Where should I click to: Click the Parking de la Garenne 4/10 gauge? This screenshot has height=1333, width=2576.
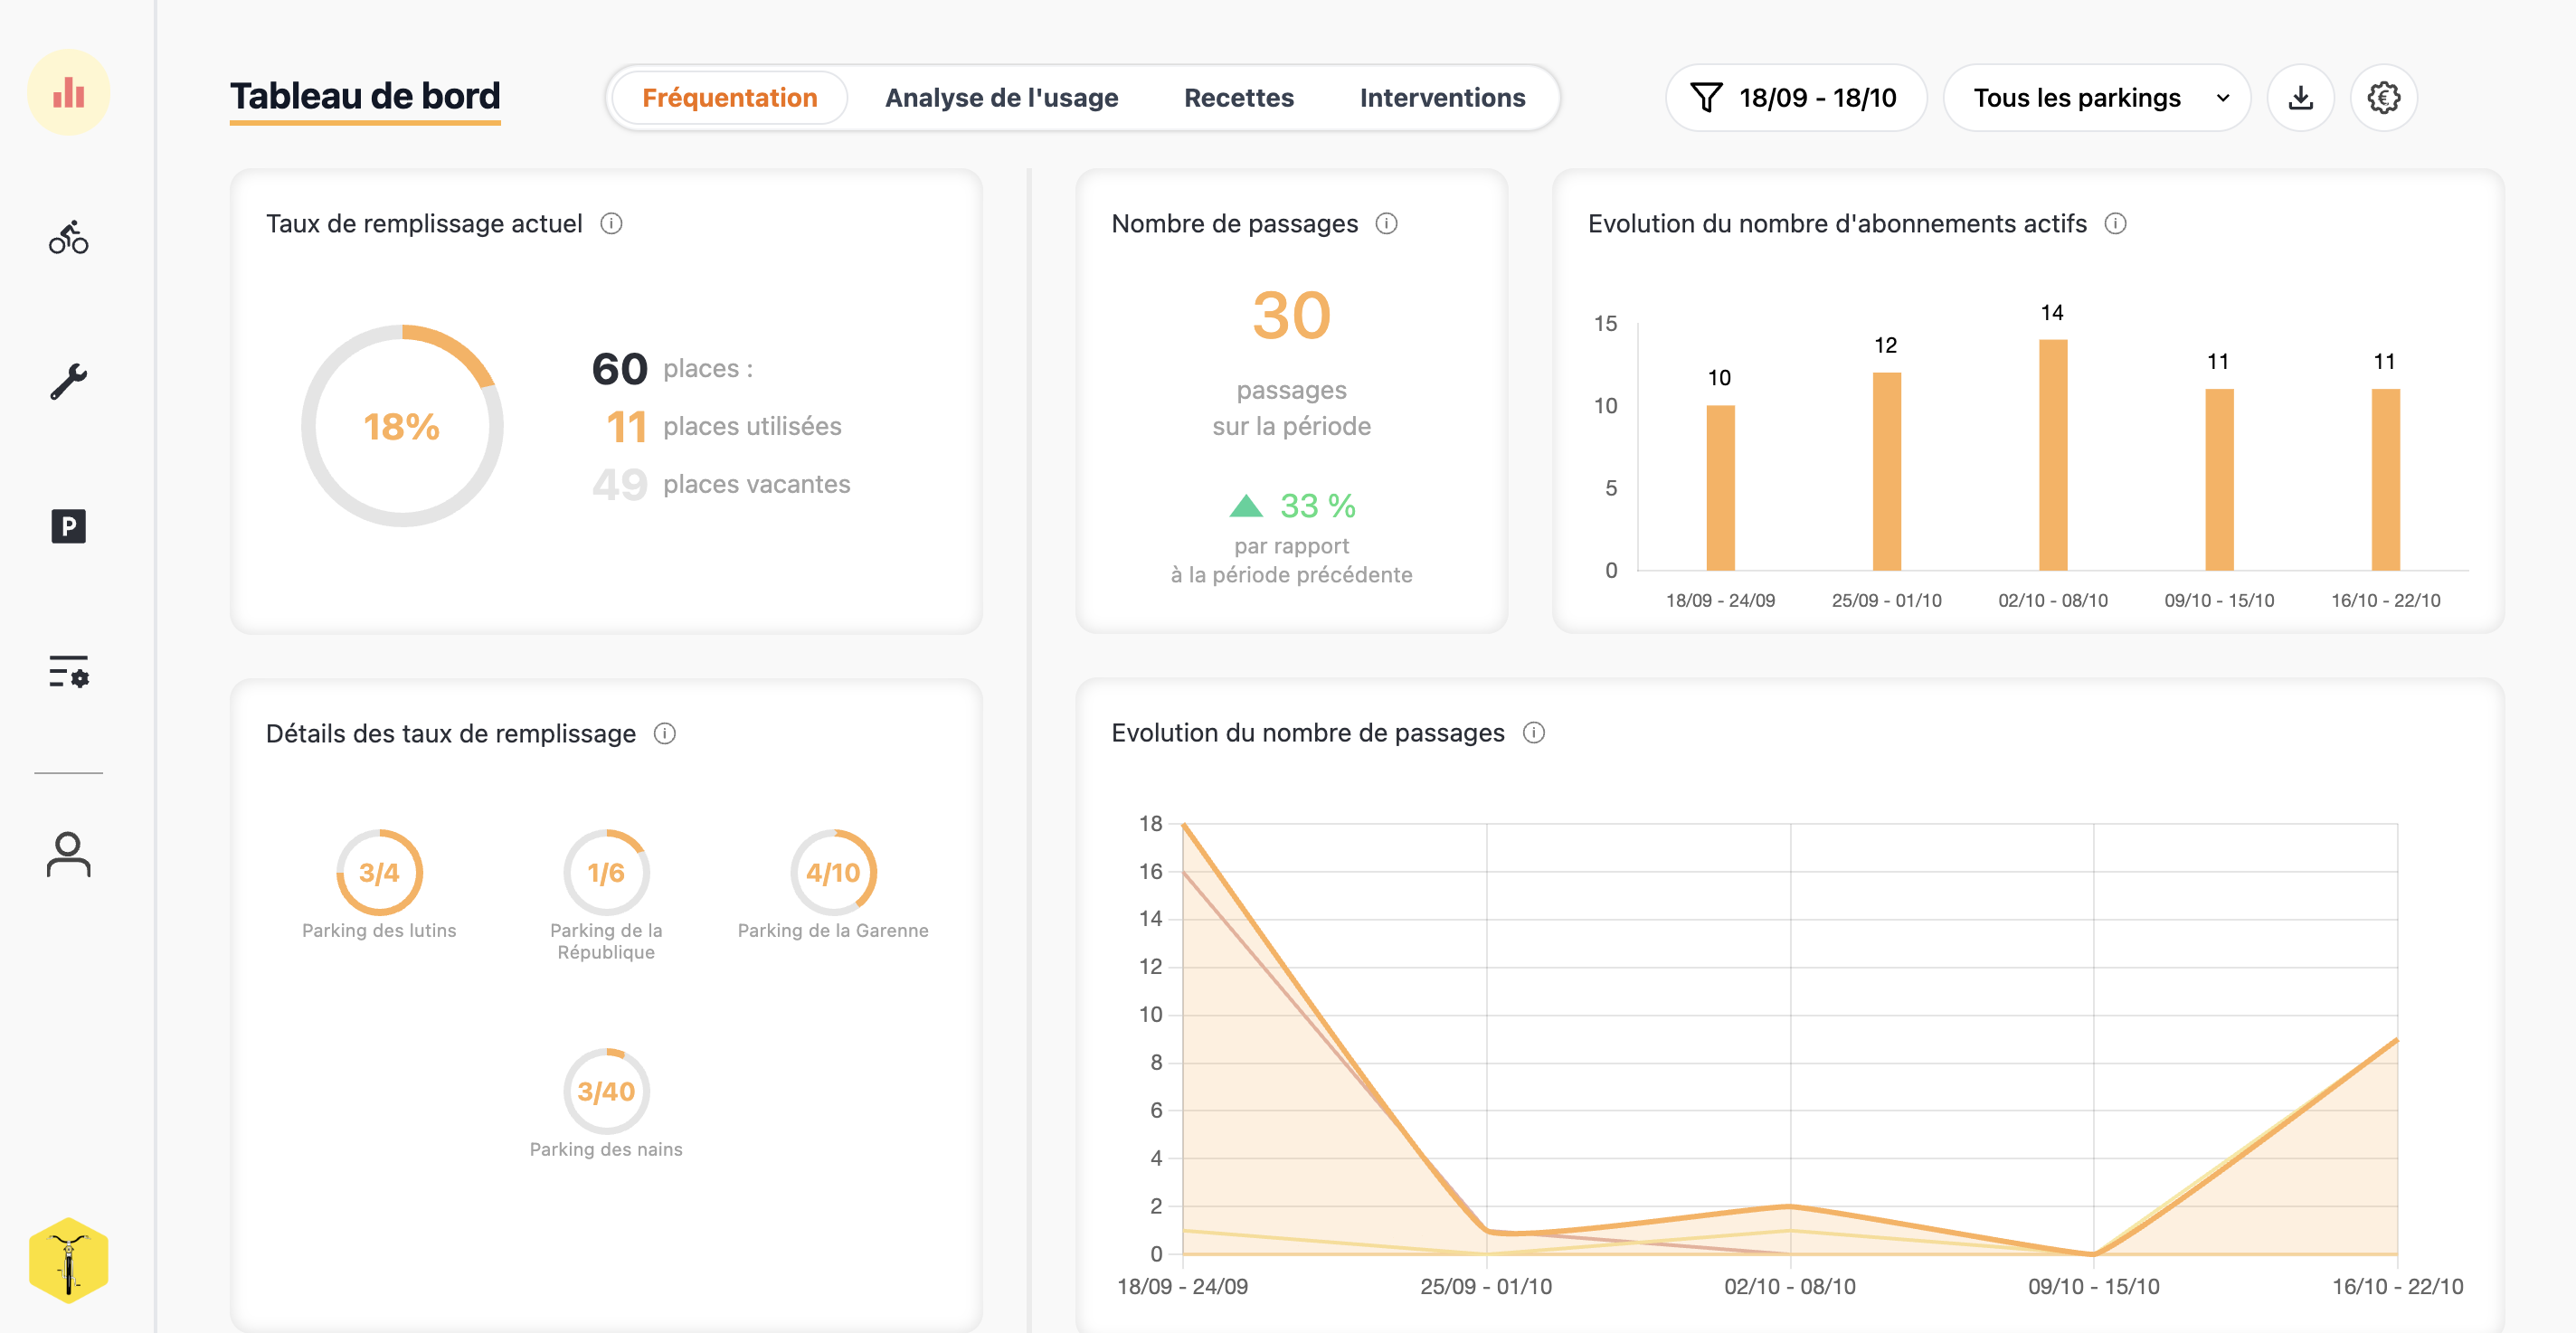(833, 872)
